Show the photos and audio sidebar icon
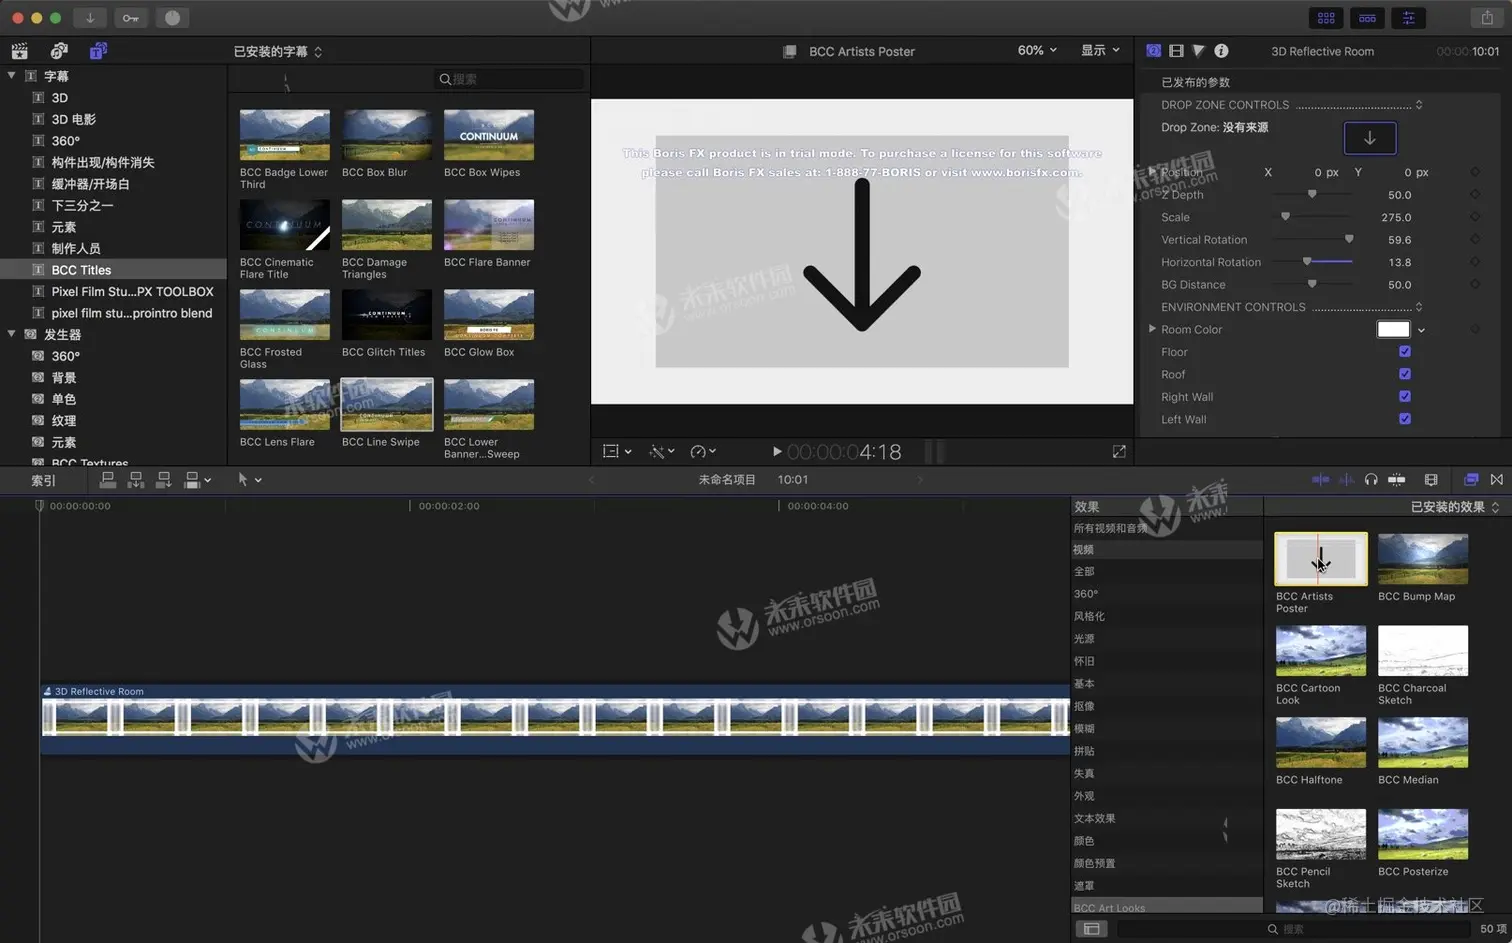 pyautogui.click(x=59, y=51)
